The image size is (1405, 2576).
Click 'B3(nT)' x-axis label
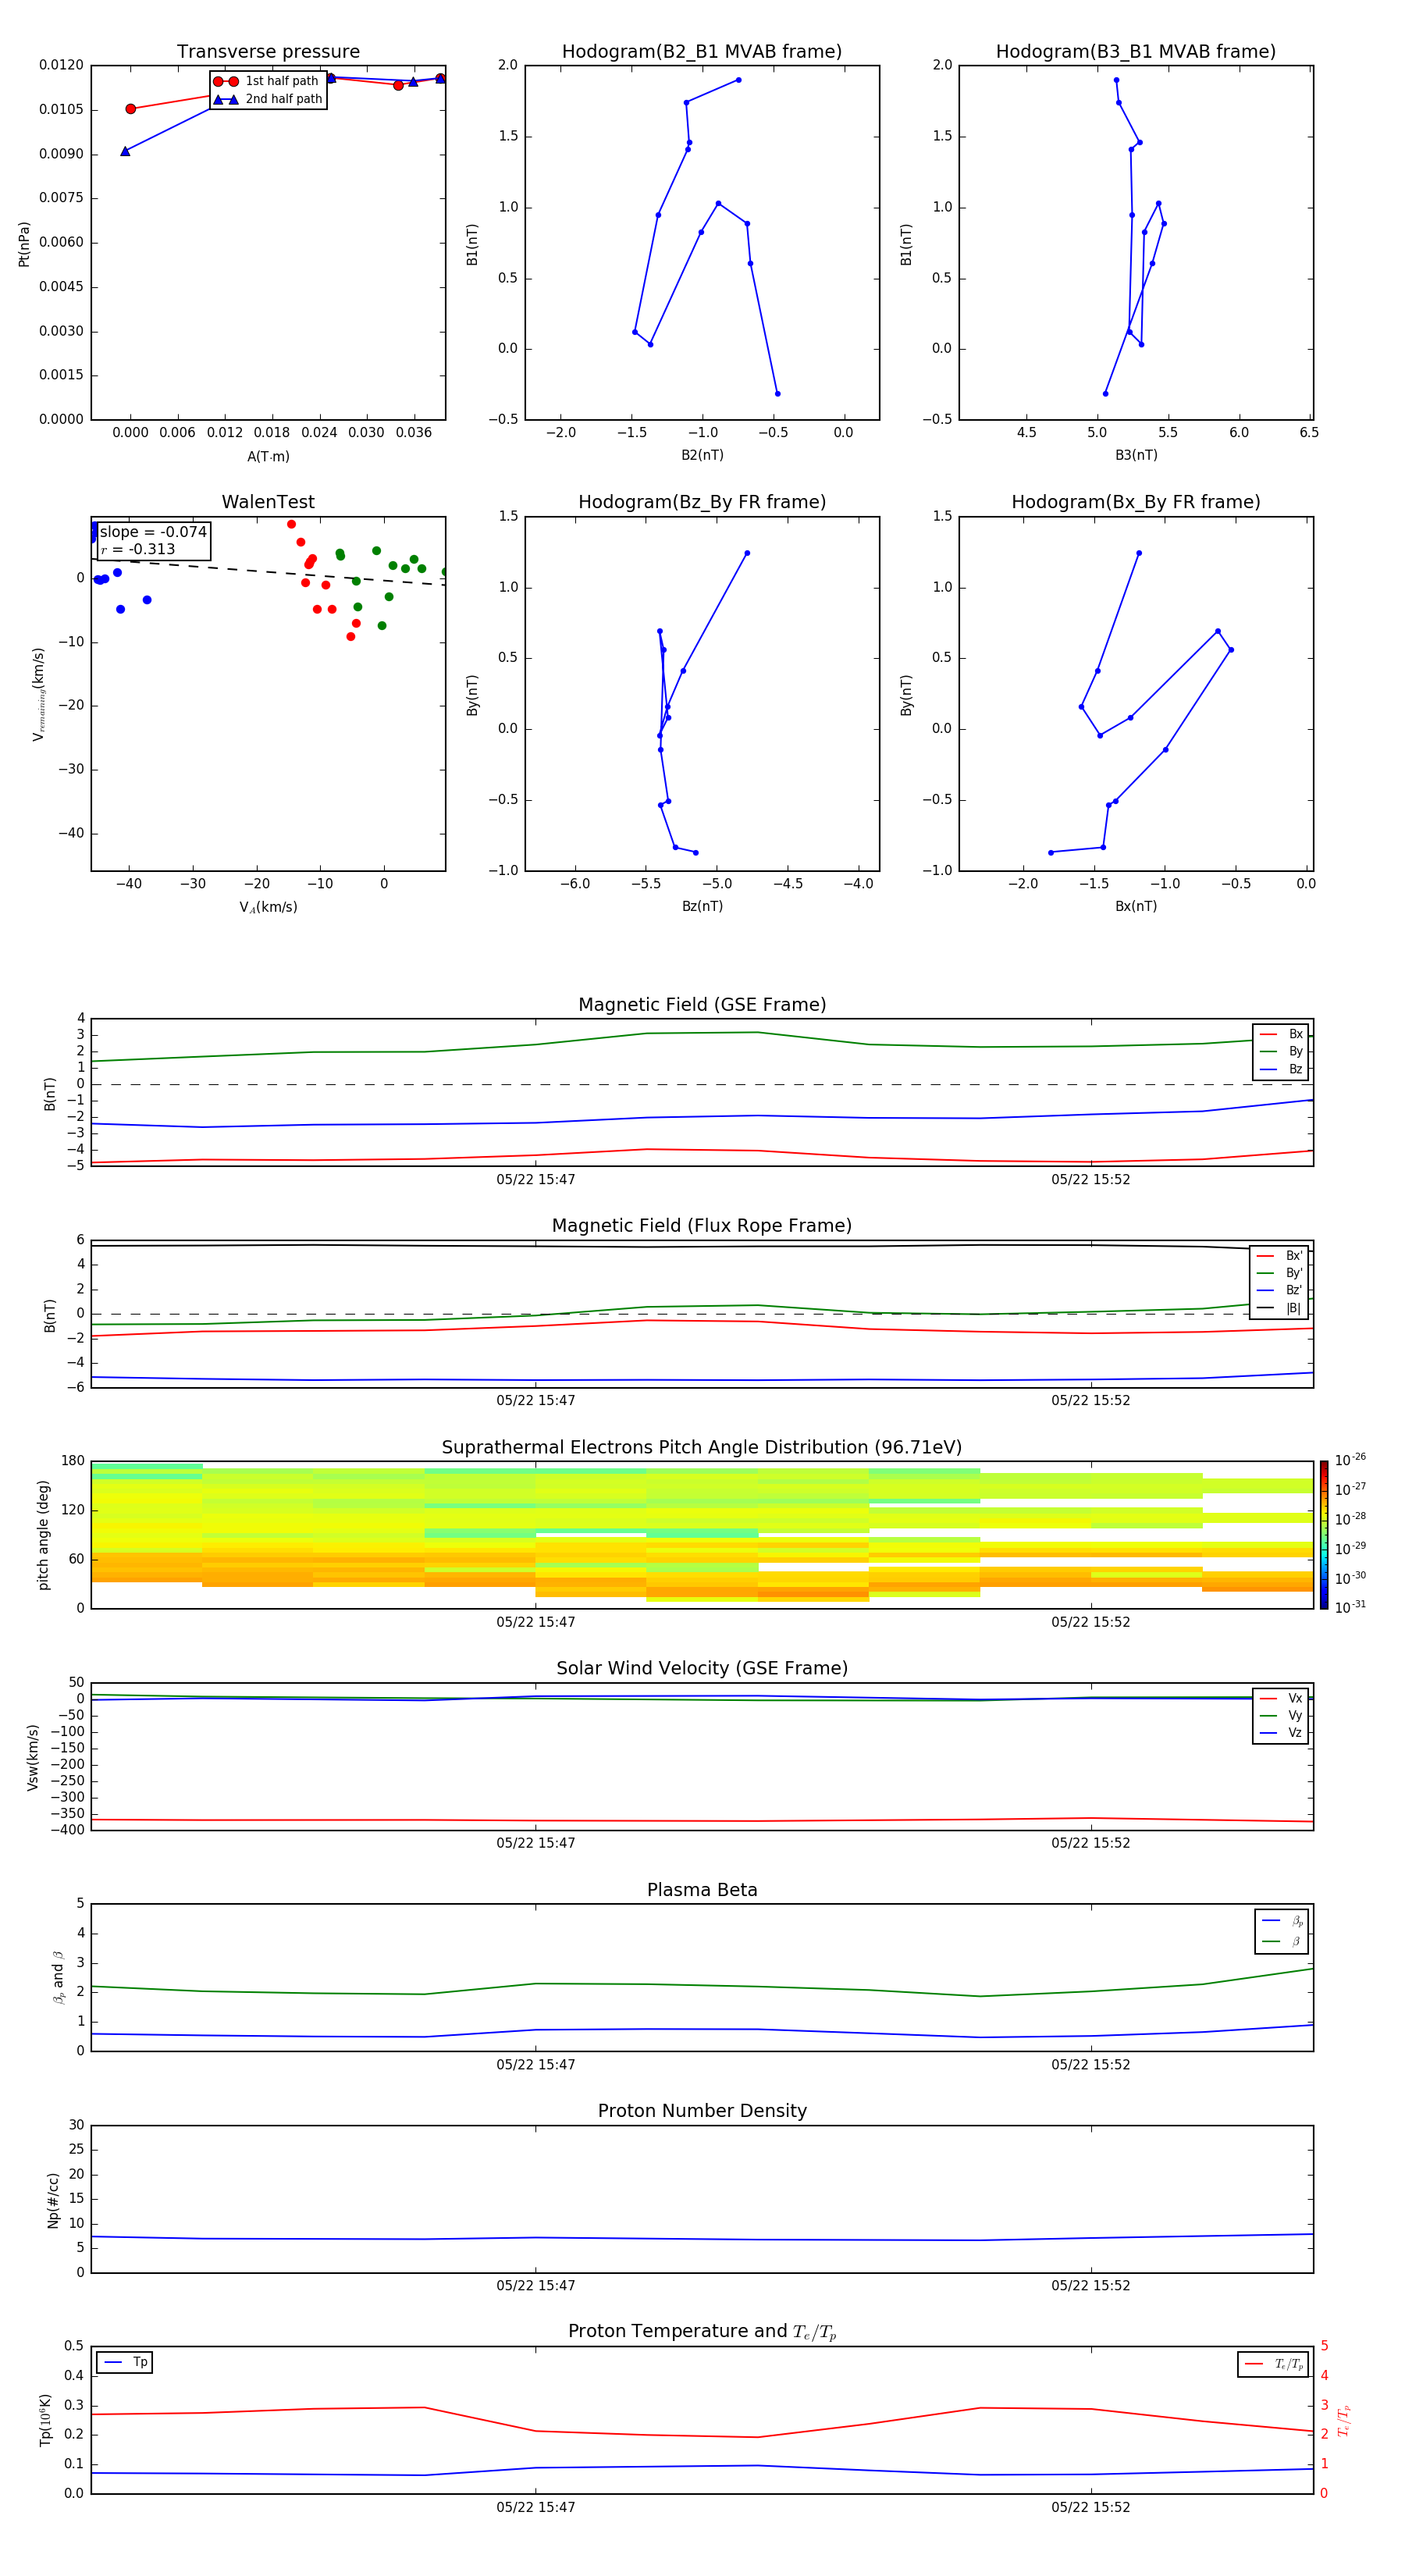[1136, 455]
